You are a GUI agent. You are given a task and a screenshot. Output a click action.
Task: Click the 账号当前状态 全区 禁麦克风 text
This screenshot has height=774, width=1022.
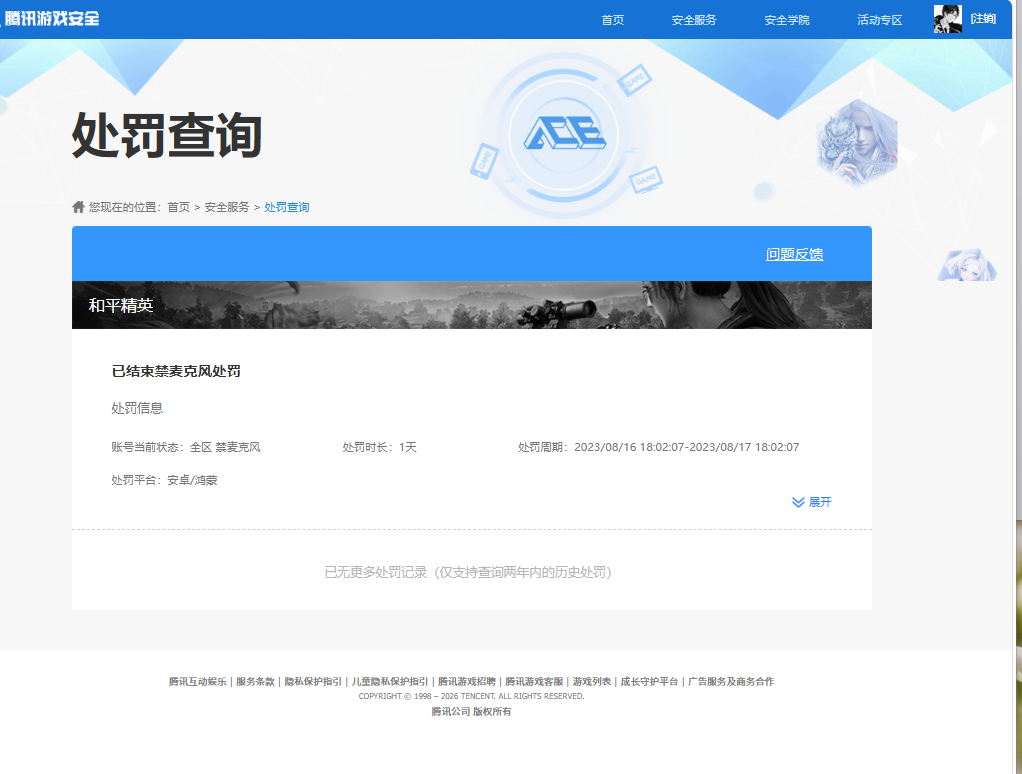point(186,447)
